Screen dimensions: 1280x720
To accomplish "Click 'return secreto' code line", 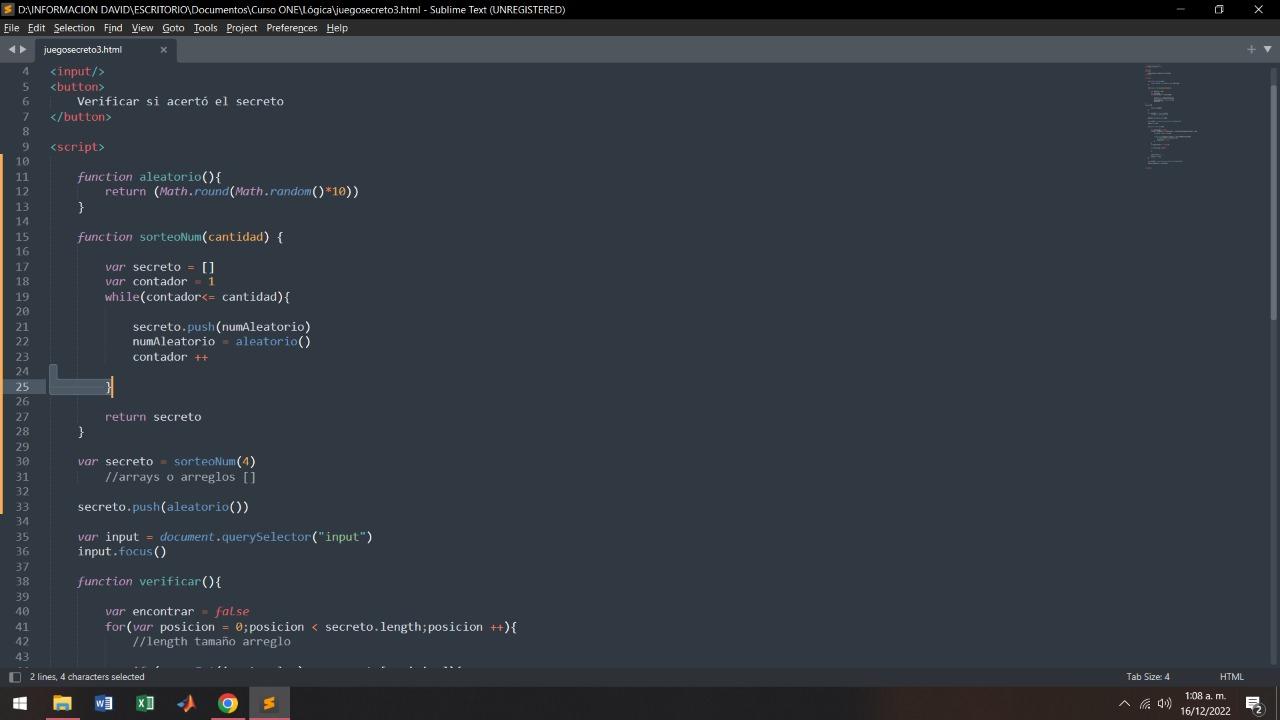I will (x=153, y=417).
